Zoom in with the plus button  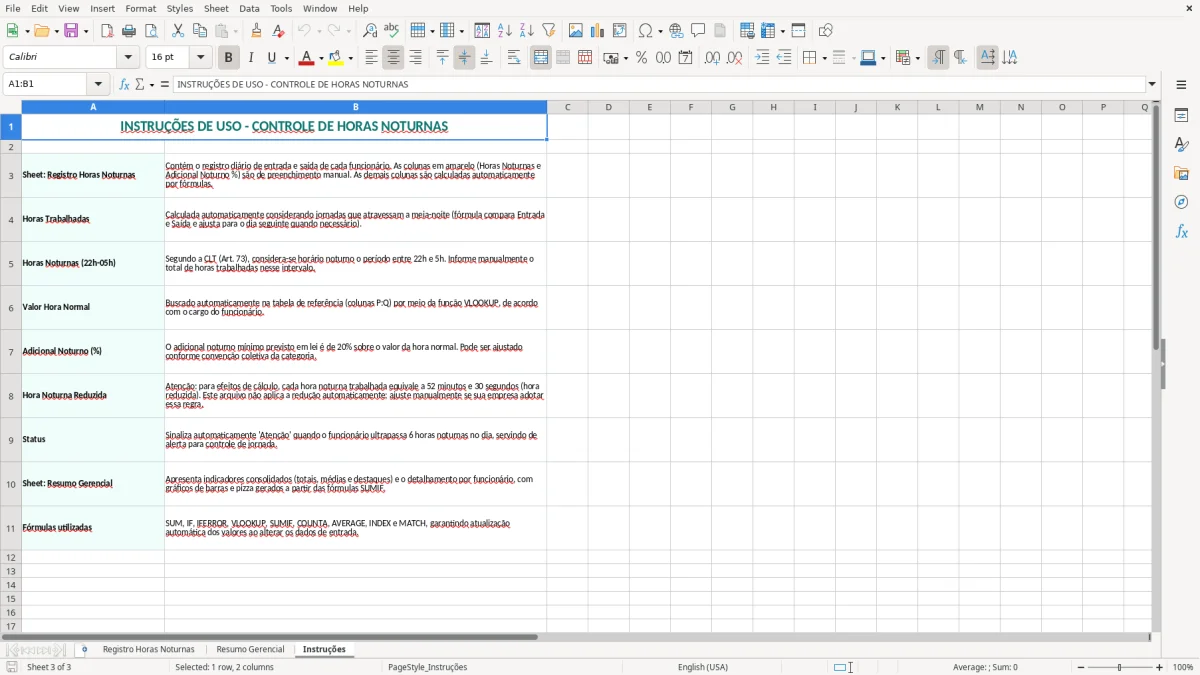1160,667
